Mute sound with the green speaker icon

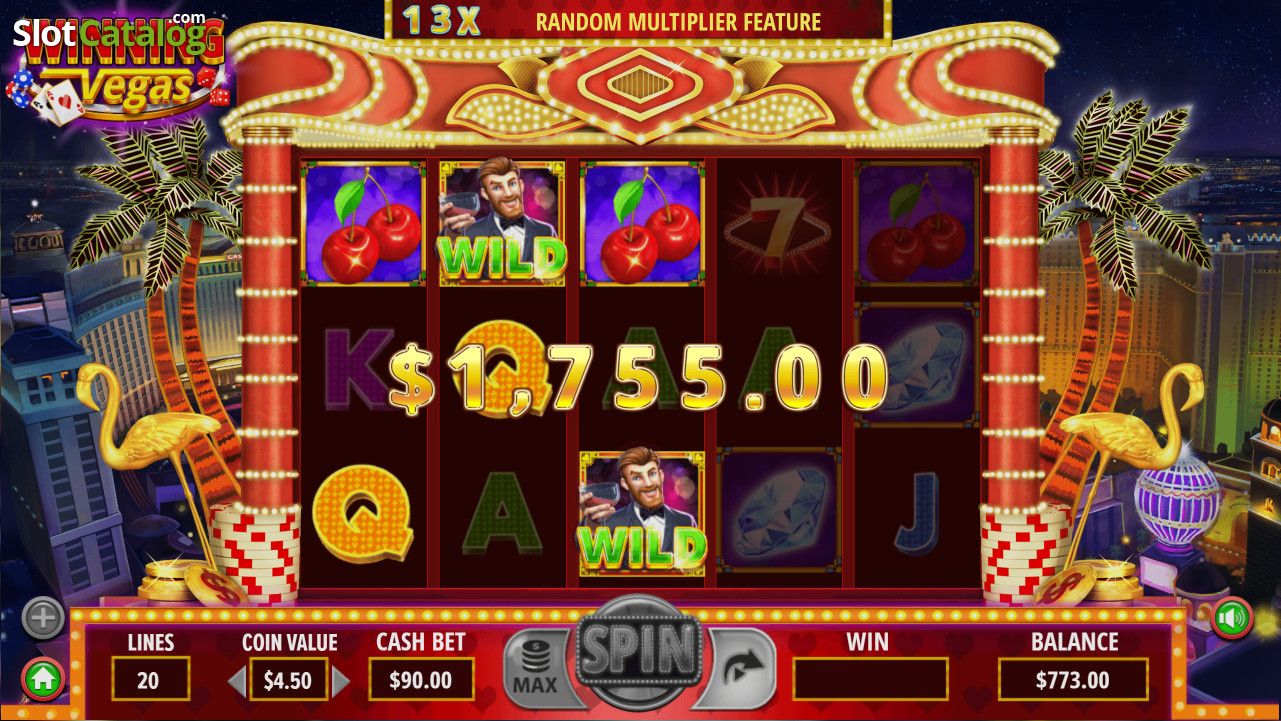(x=1232, y=618)
